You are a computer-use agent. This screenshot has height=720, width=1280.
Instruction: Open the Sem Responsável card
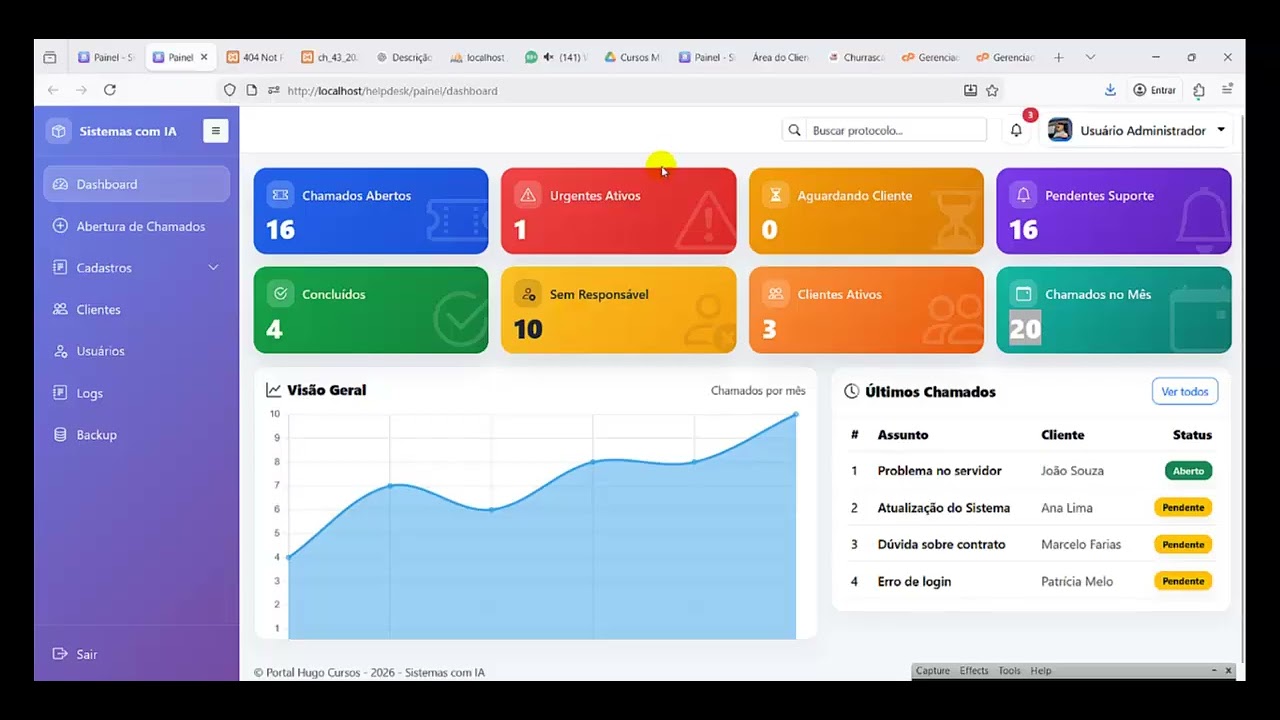(619, 310)
